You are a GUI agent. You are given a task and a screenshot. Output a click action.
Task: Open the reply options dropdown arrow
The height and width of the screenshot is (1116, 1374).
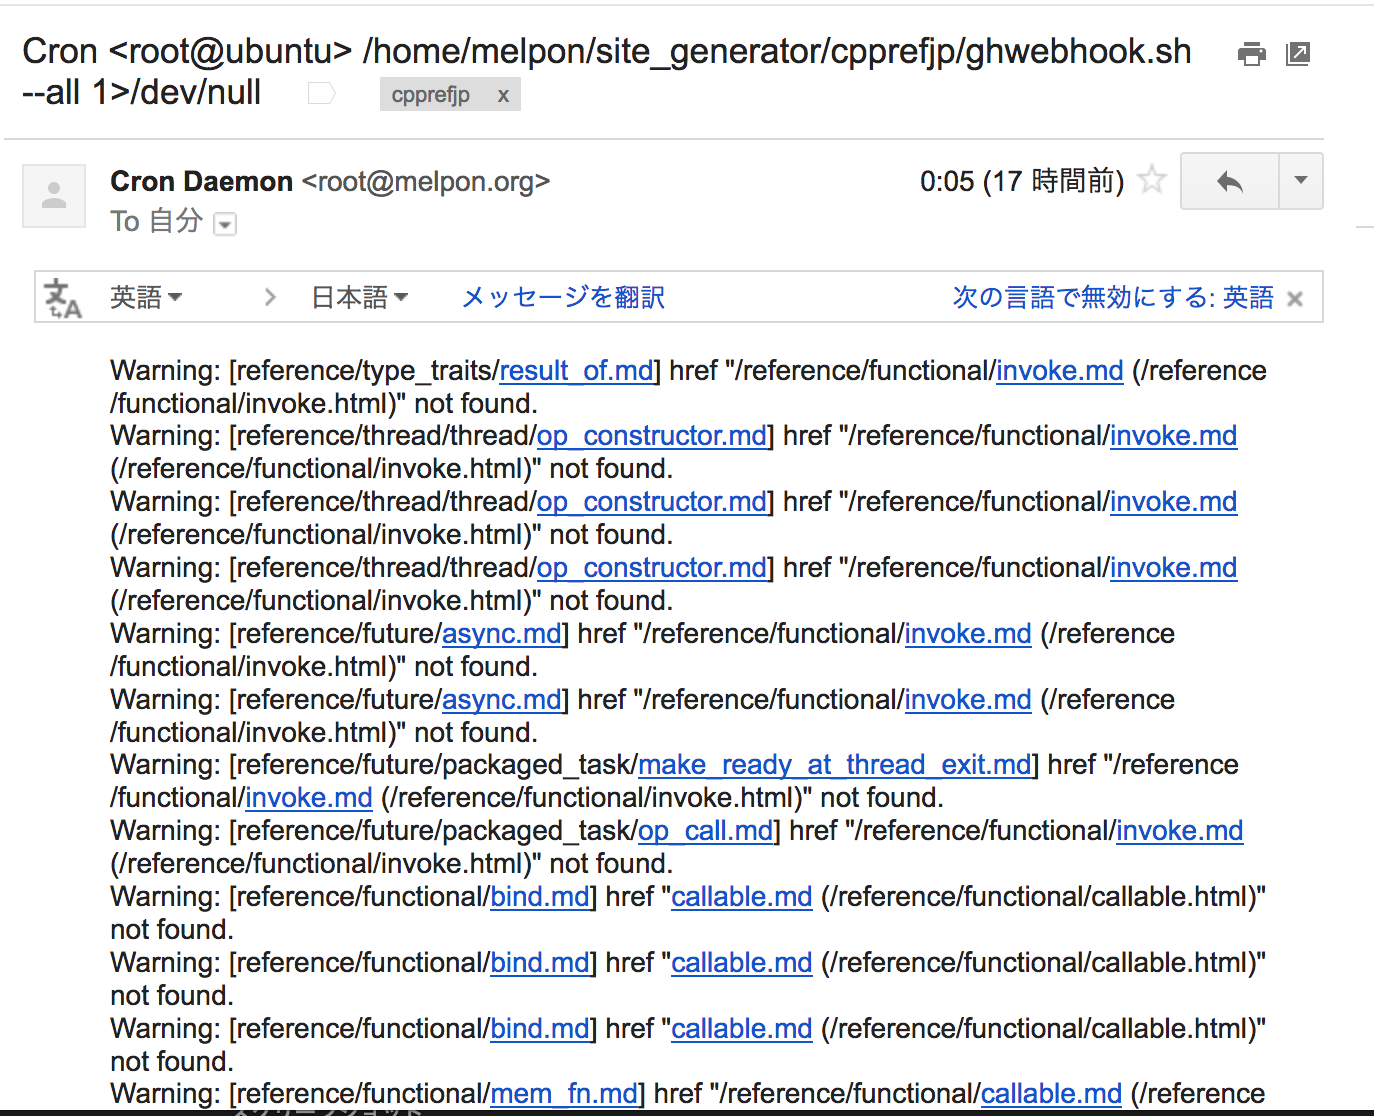(1300, 181)
